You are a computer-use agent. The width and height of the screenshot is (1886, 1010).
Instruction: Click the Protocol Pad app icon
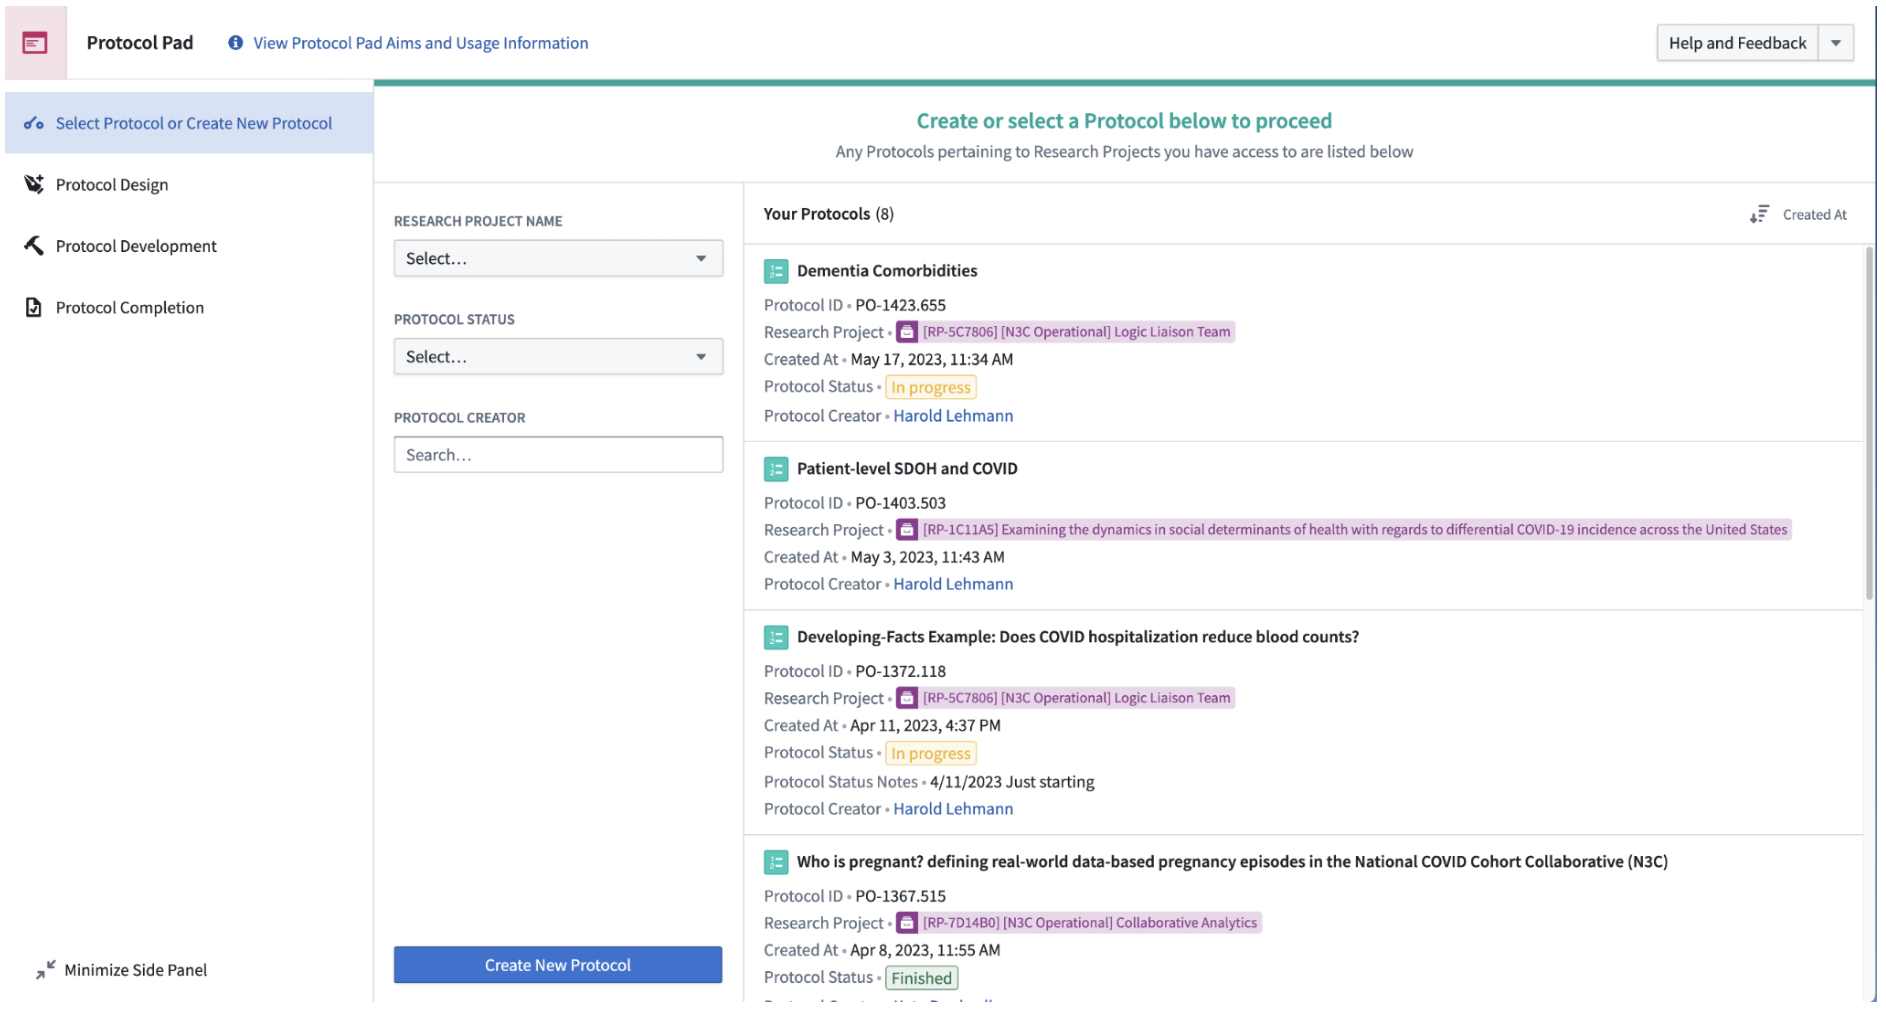pyautogui.click(x=35, y=43)
